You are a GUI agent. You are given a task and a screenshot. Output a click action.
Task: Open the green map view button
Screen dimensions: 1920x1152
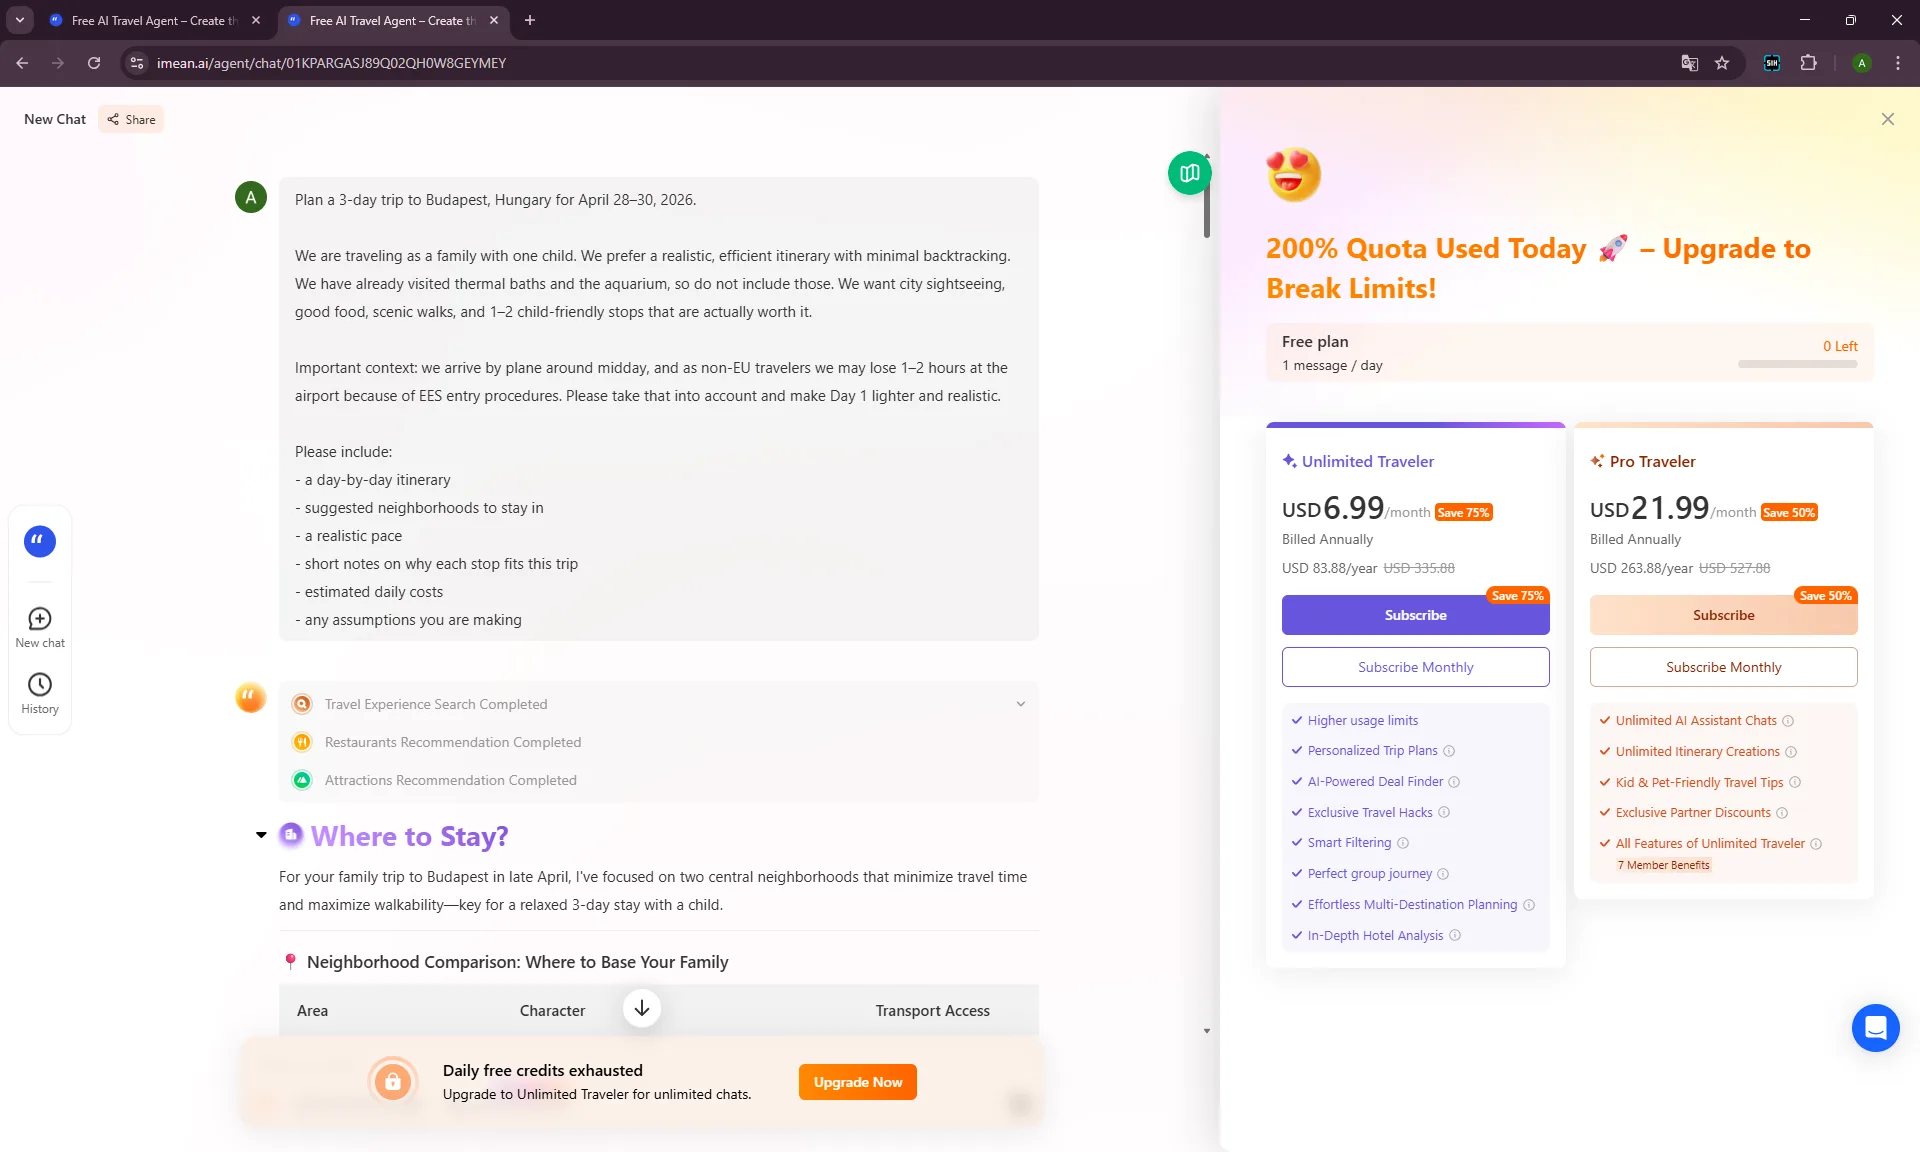click(1189, 174)
